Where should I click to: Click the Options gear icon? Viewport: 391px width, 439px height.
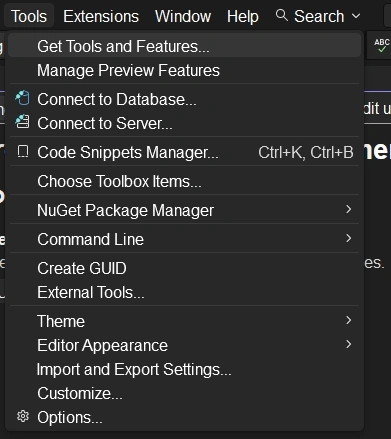(x=23, y=416)
